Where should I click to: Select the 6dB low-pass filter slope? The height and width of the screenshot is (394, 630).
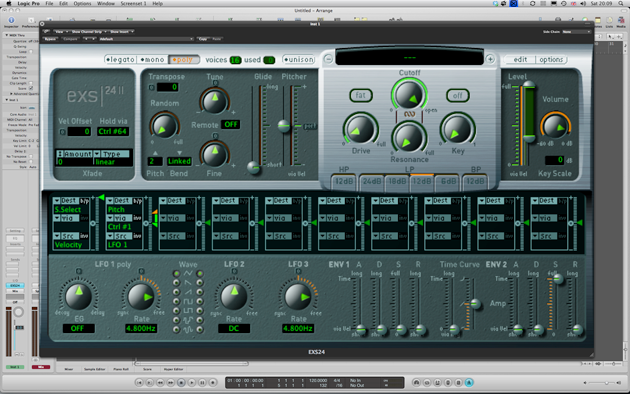click(448, 182)
